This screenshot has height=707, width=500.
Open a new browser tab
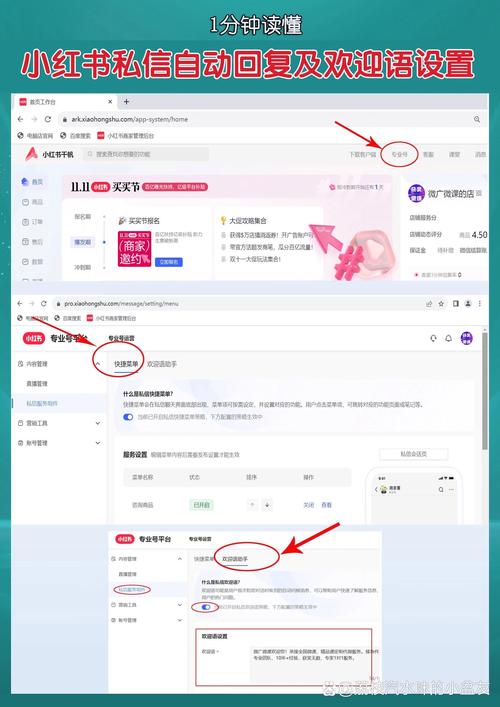(x=126, y=102)
